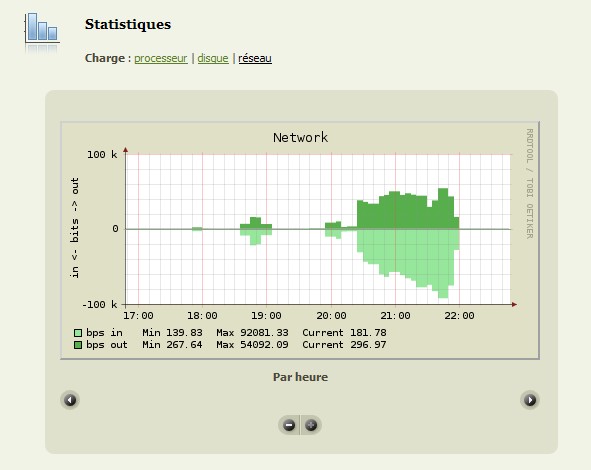This screenshot has width=591, height=470.
Task: Click the bps in Max value 92081.33
Action: pos(264,333)
